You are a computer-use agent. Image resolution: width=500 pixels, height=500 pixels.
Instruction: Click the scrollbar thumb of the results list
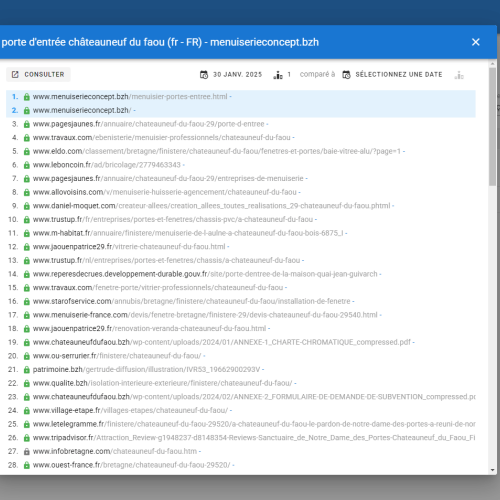pyautogui.click(x=493, y=127)
